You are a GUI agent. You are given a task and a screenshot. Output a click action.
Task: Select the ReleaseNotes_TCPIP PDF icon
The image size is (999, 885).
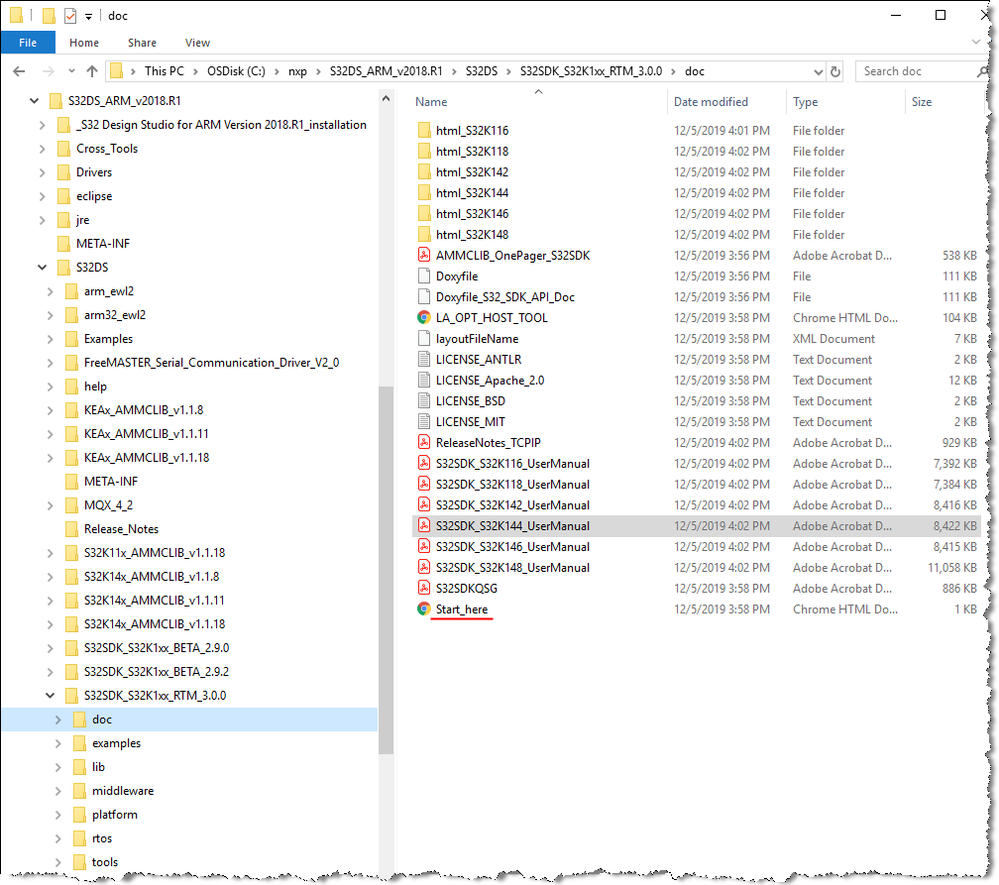[x=424, y=442]
